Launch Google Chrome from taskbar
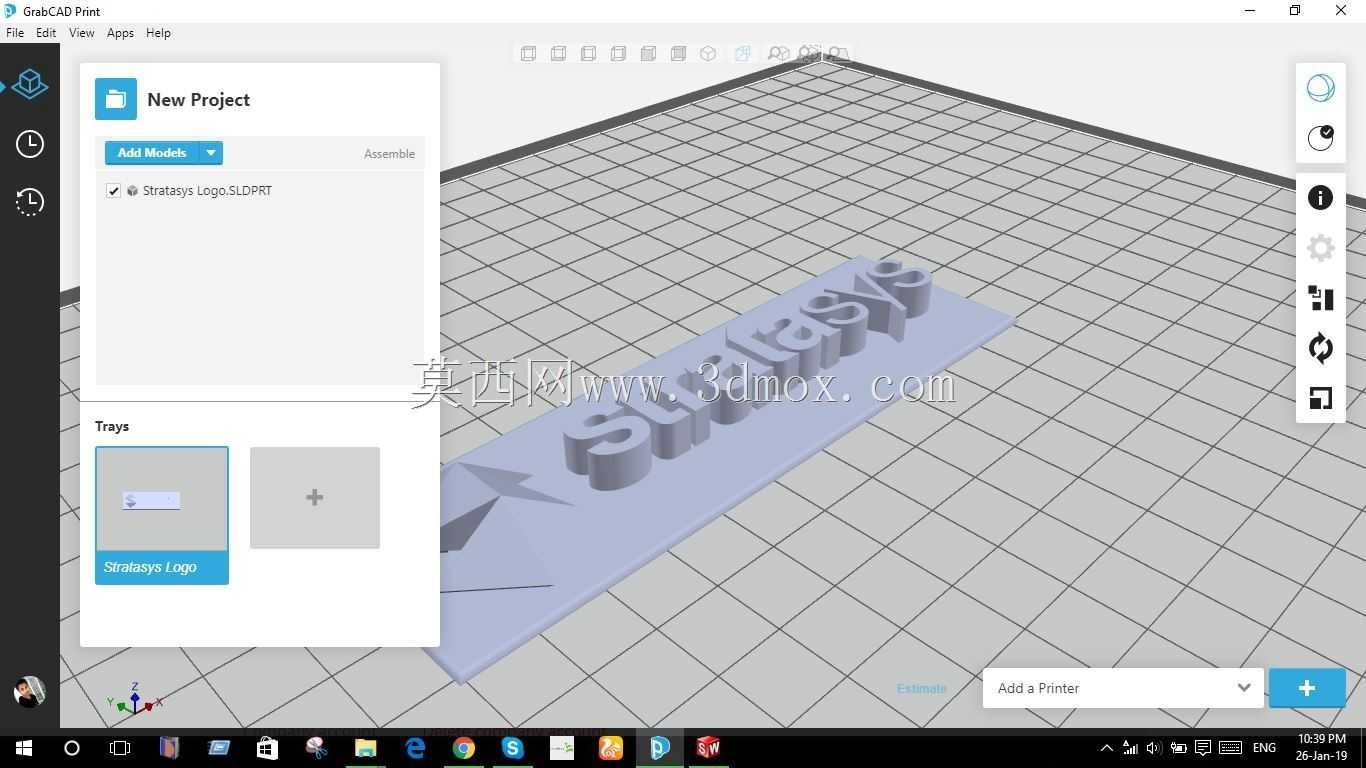This screenshot has height=768, width=1366. (463, 748)
